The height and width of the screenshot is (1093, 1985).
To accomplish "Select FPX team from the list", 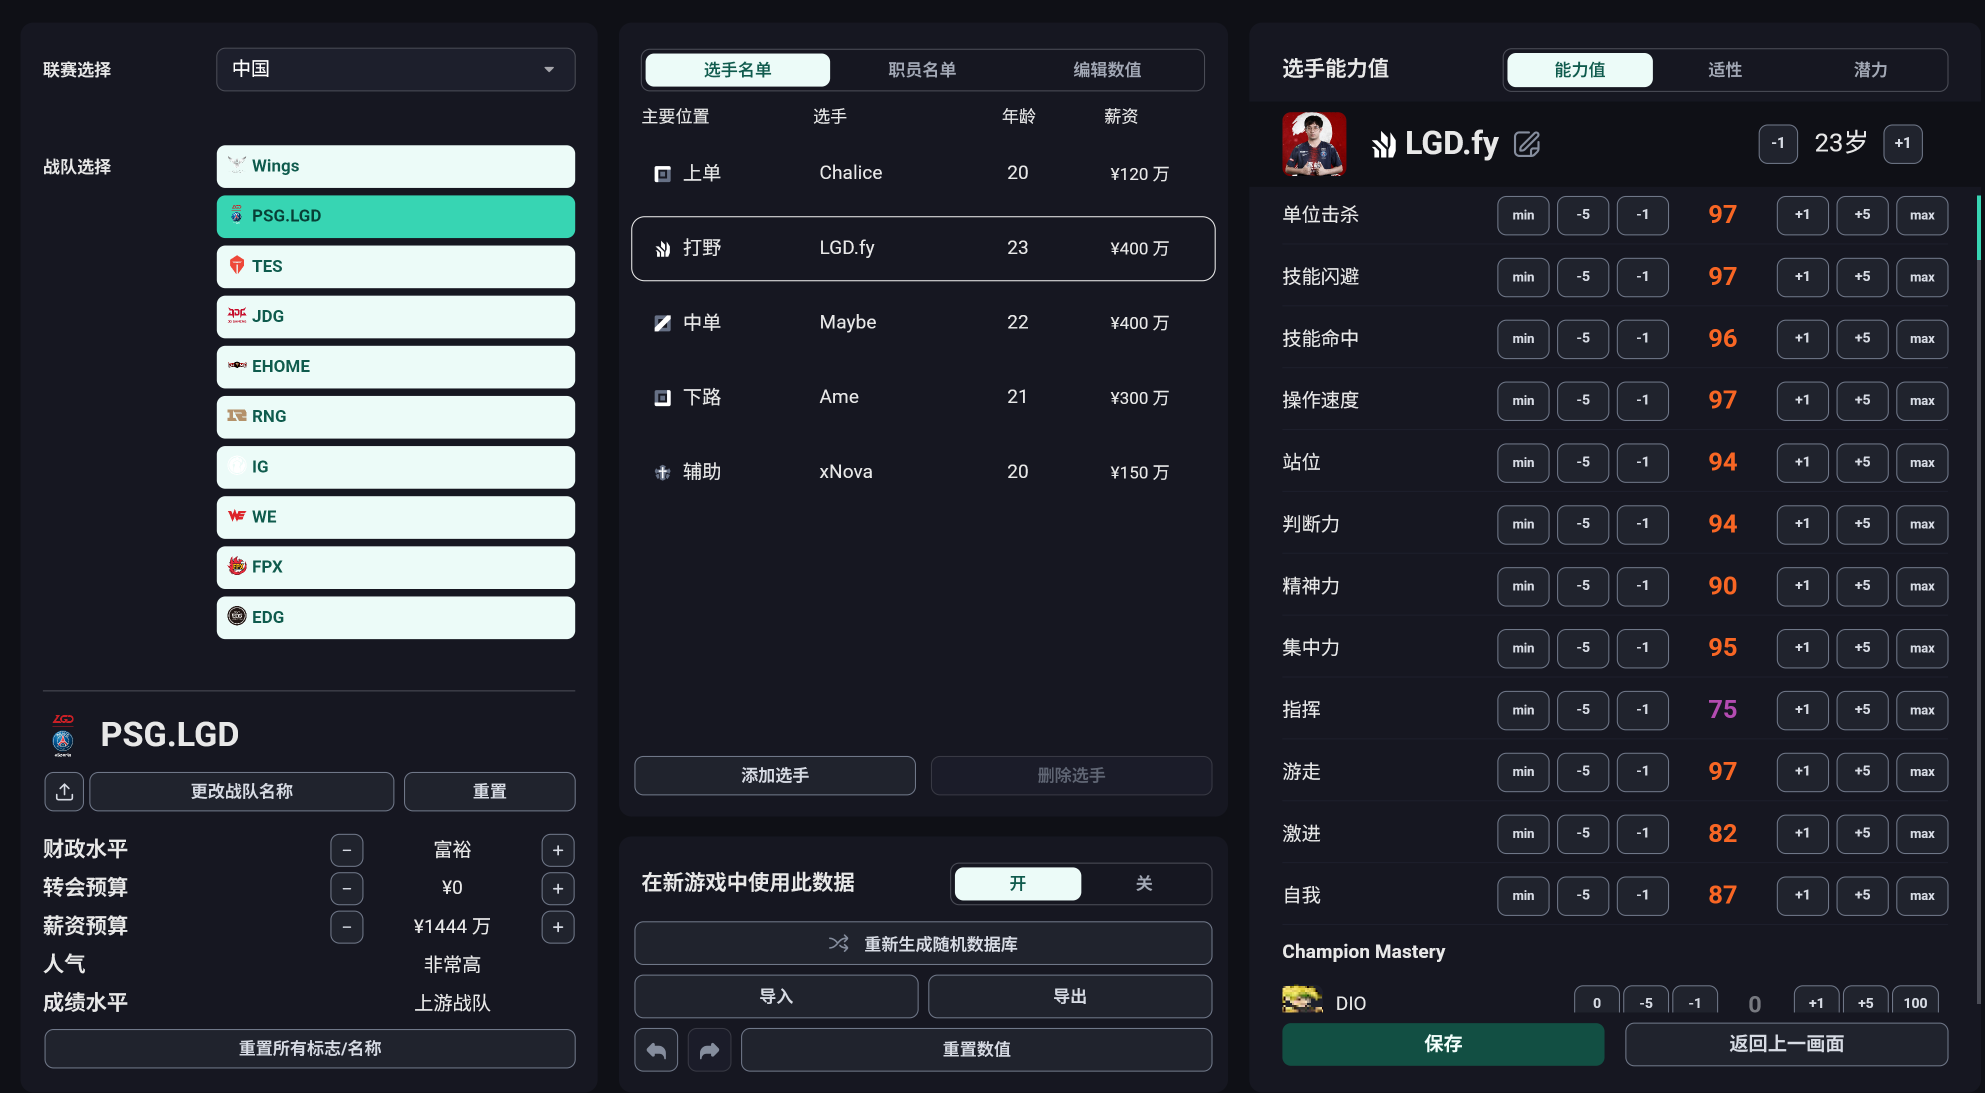I will click(x=396, y=567).
